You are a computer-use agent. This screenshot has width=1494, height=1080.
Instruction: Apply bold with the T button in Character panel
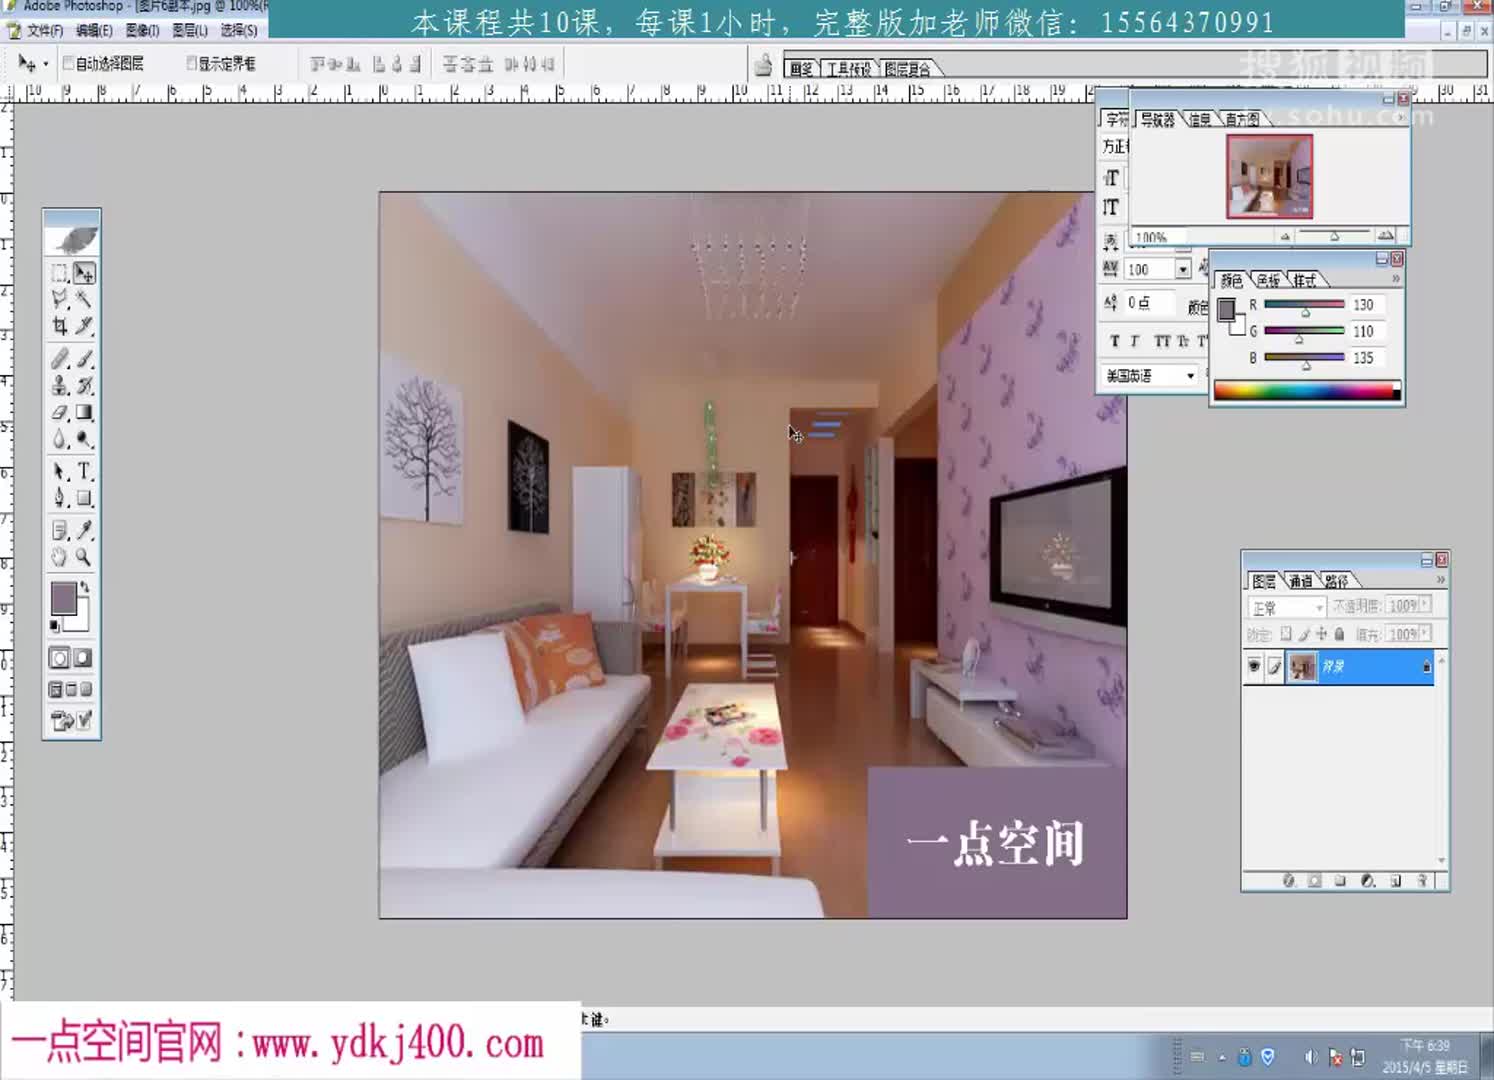[x=1115, y=341]
